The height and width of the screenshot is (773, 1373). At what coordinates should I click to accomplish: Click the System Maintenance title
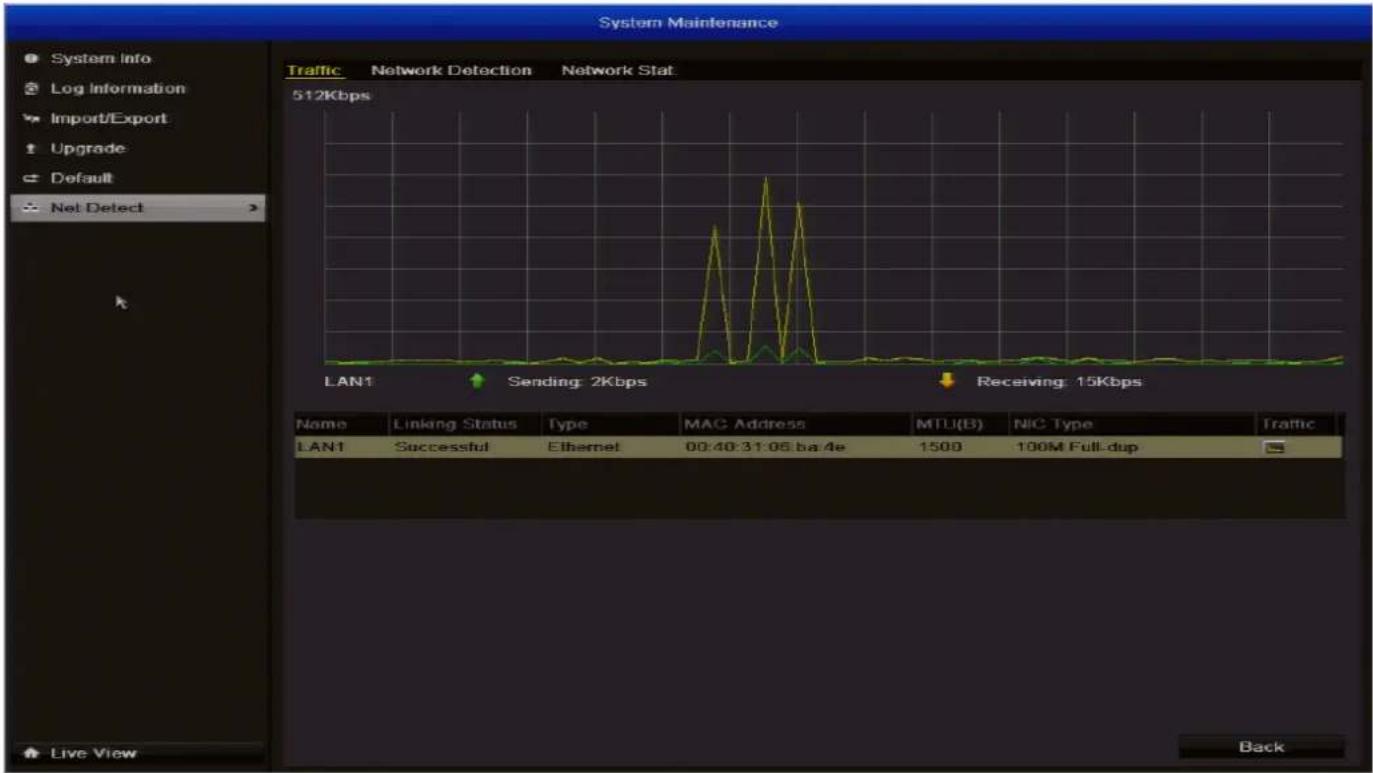click(688, 22)
